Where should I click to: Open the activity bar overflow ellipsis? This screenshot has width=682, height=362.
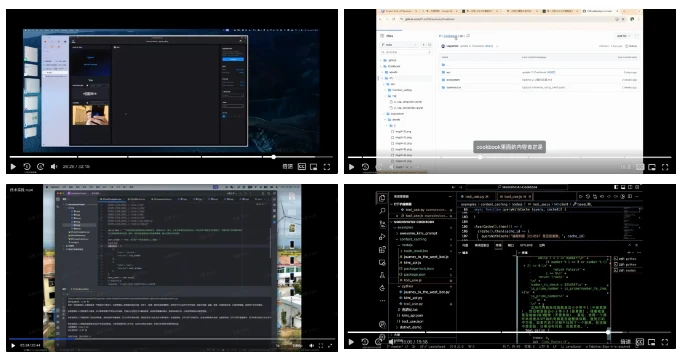[x=382, y=301]
